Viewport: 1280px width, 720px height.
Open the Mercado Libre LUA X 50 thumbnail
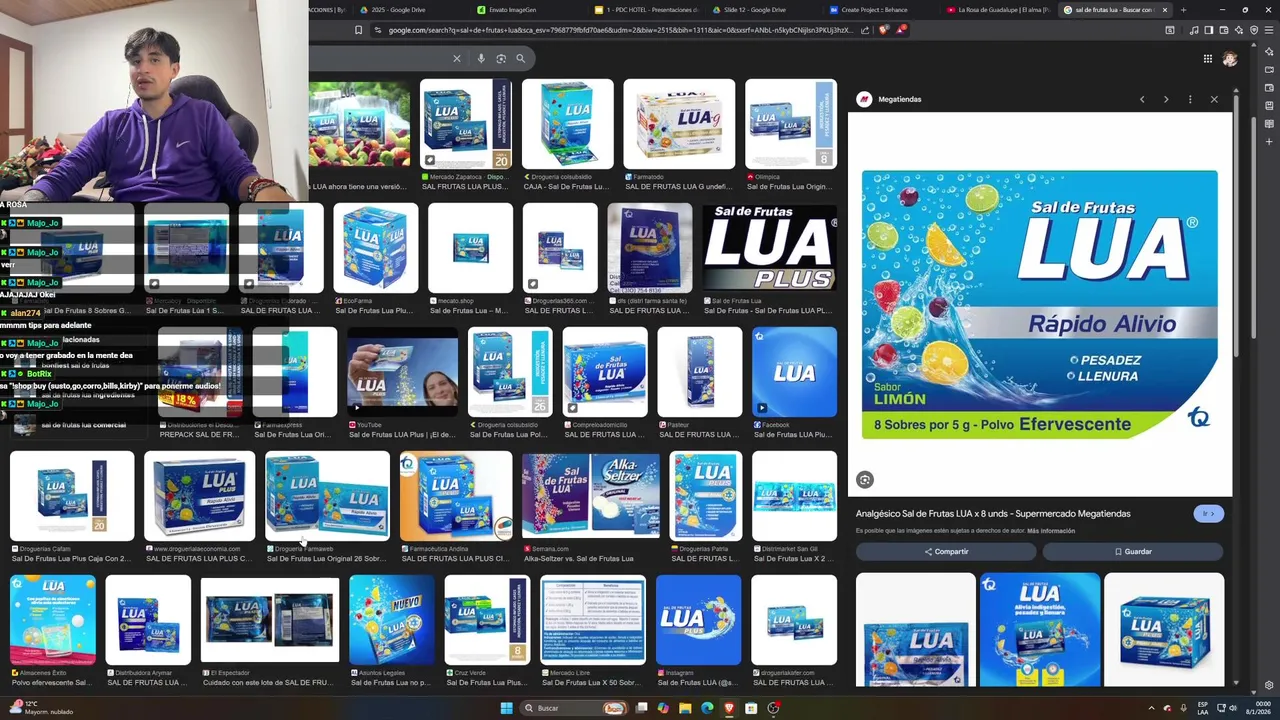point(592,620)
